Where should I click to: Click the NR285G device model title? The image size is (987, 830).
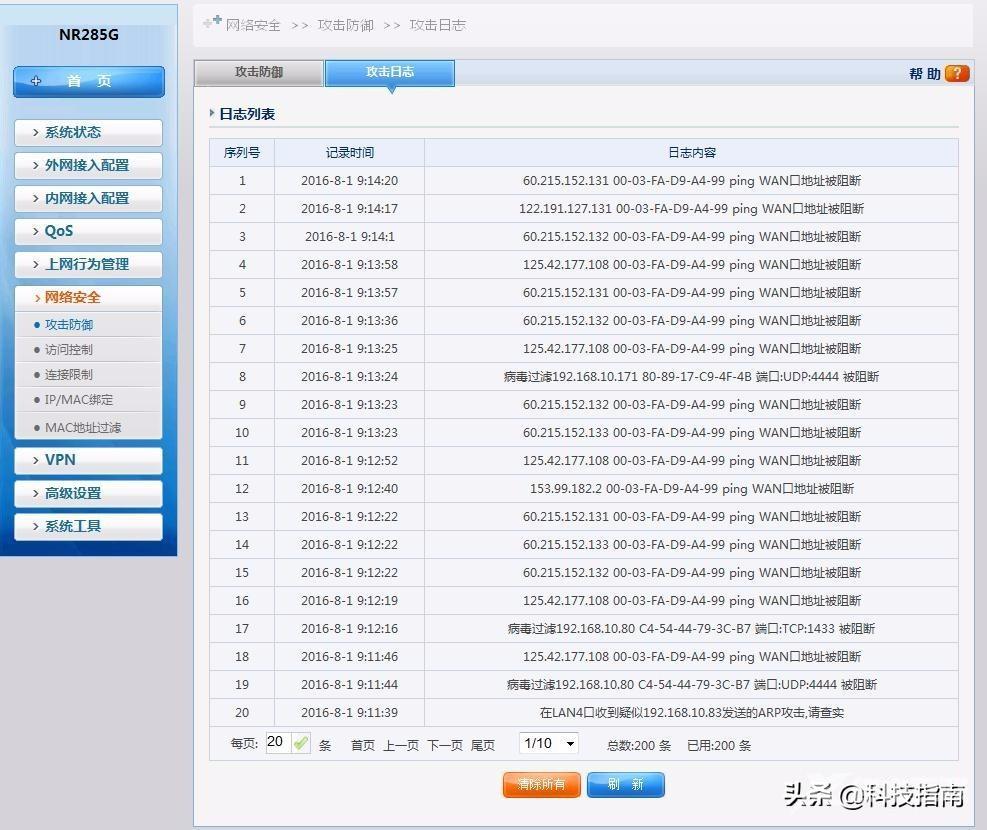click(89, 35)
